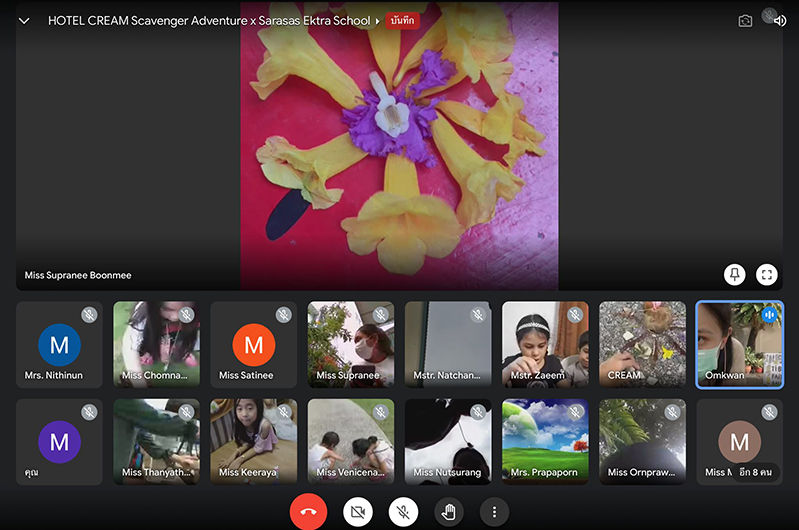Select the Mstr. Natchan... video tile
This screenshot has height=530, width=799.
448,344
